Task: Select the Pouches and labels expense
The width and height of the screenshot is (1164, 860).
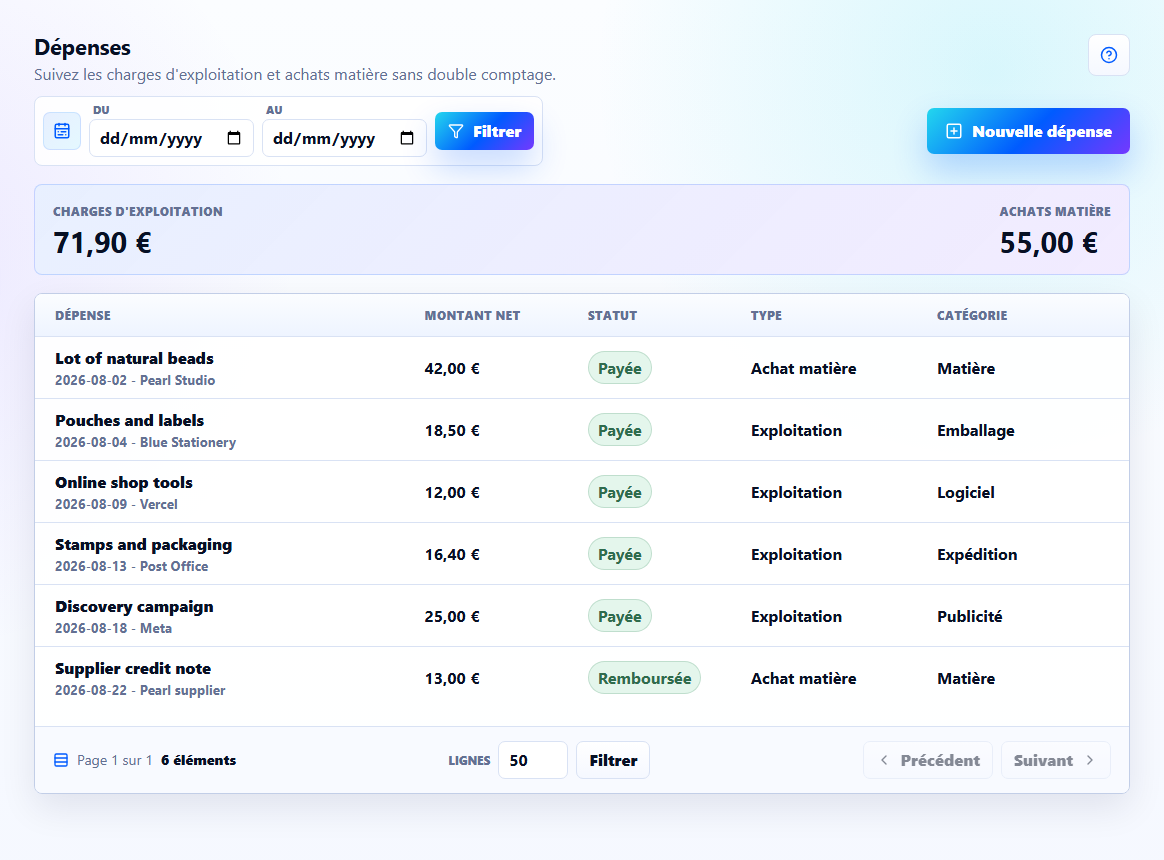Action: 582,430
